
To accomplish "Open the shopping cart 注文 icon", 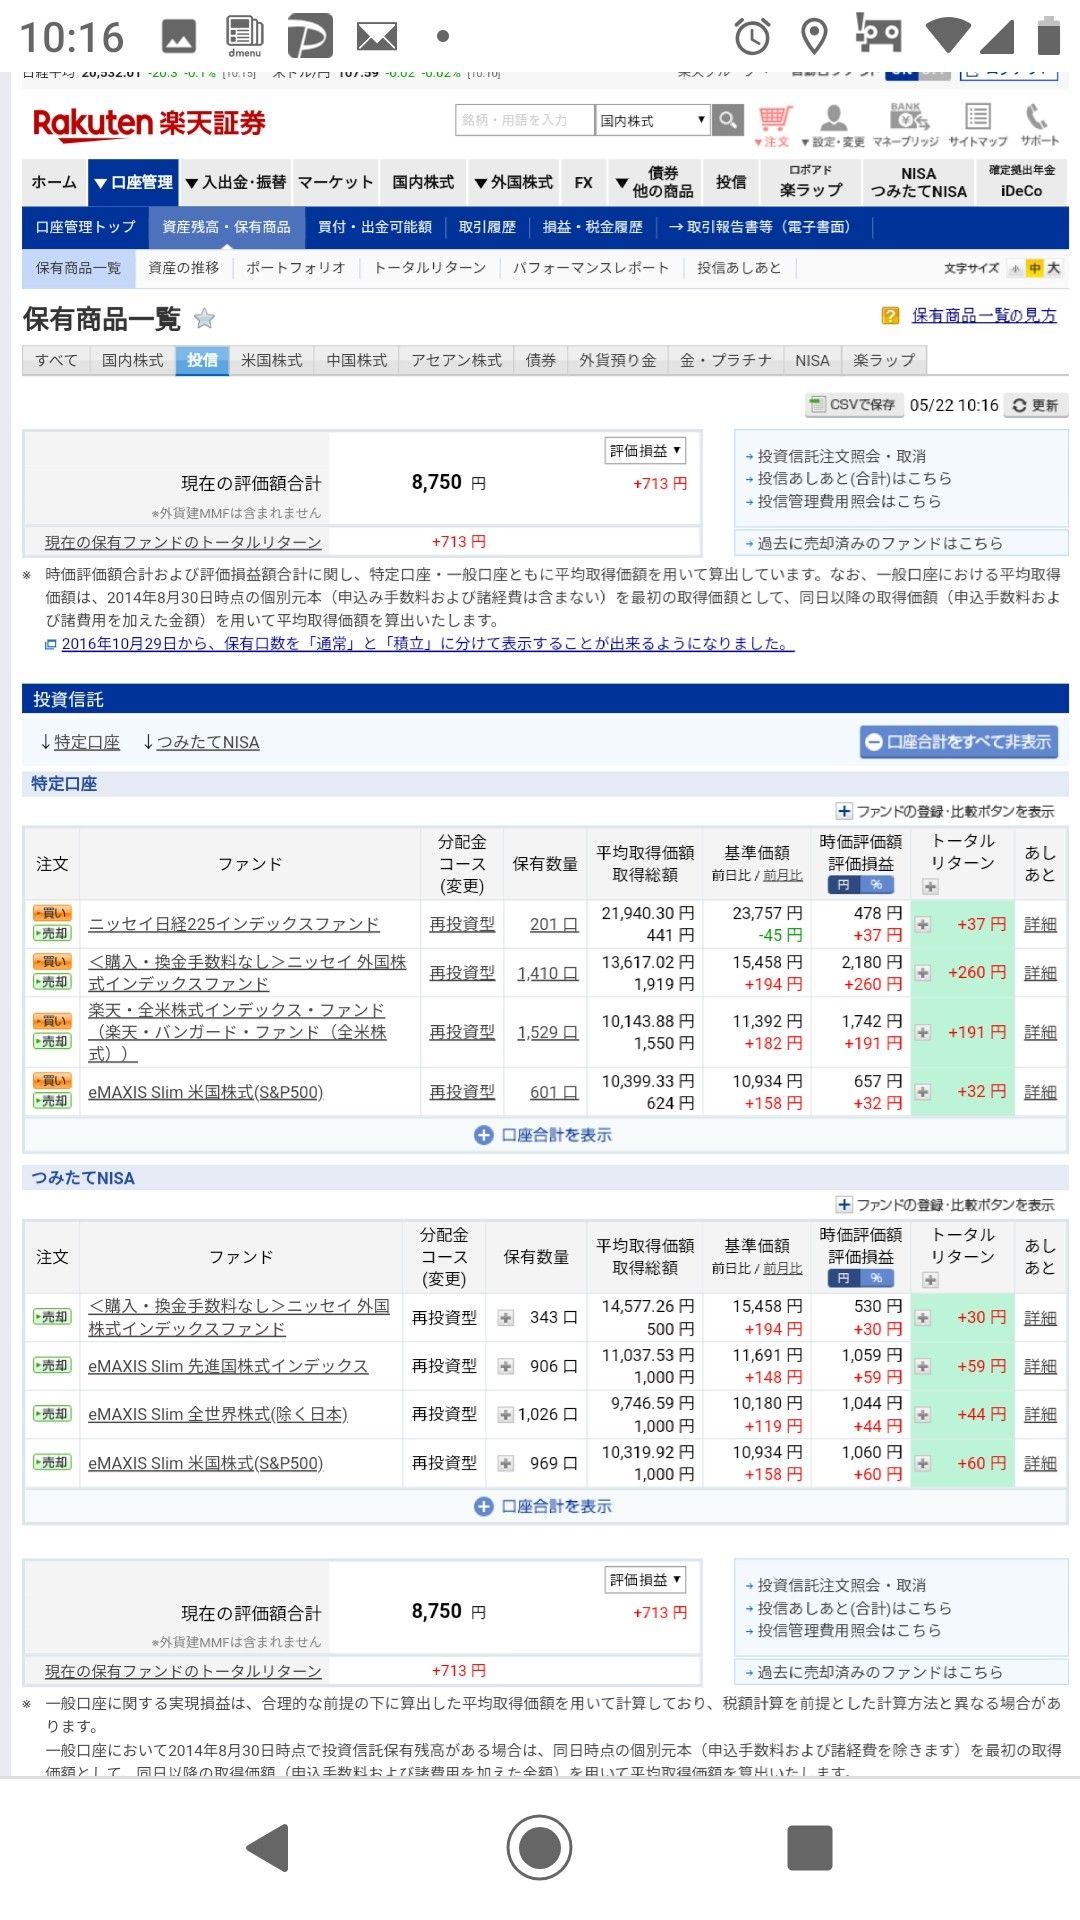I will (x=773, y=126).
